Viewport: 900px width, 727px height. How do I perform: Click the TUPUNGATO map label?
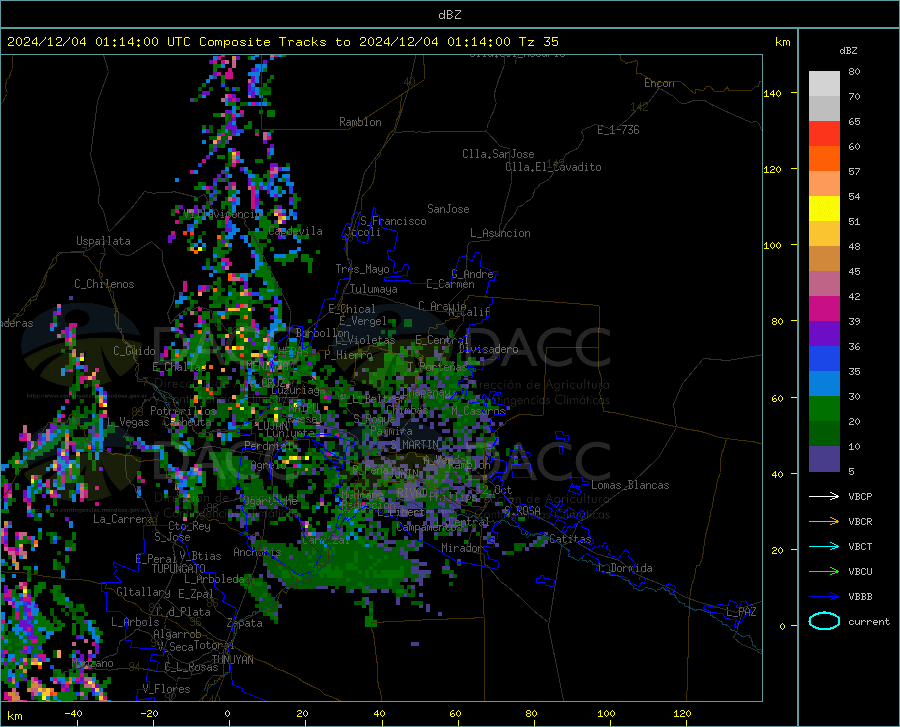178,569
